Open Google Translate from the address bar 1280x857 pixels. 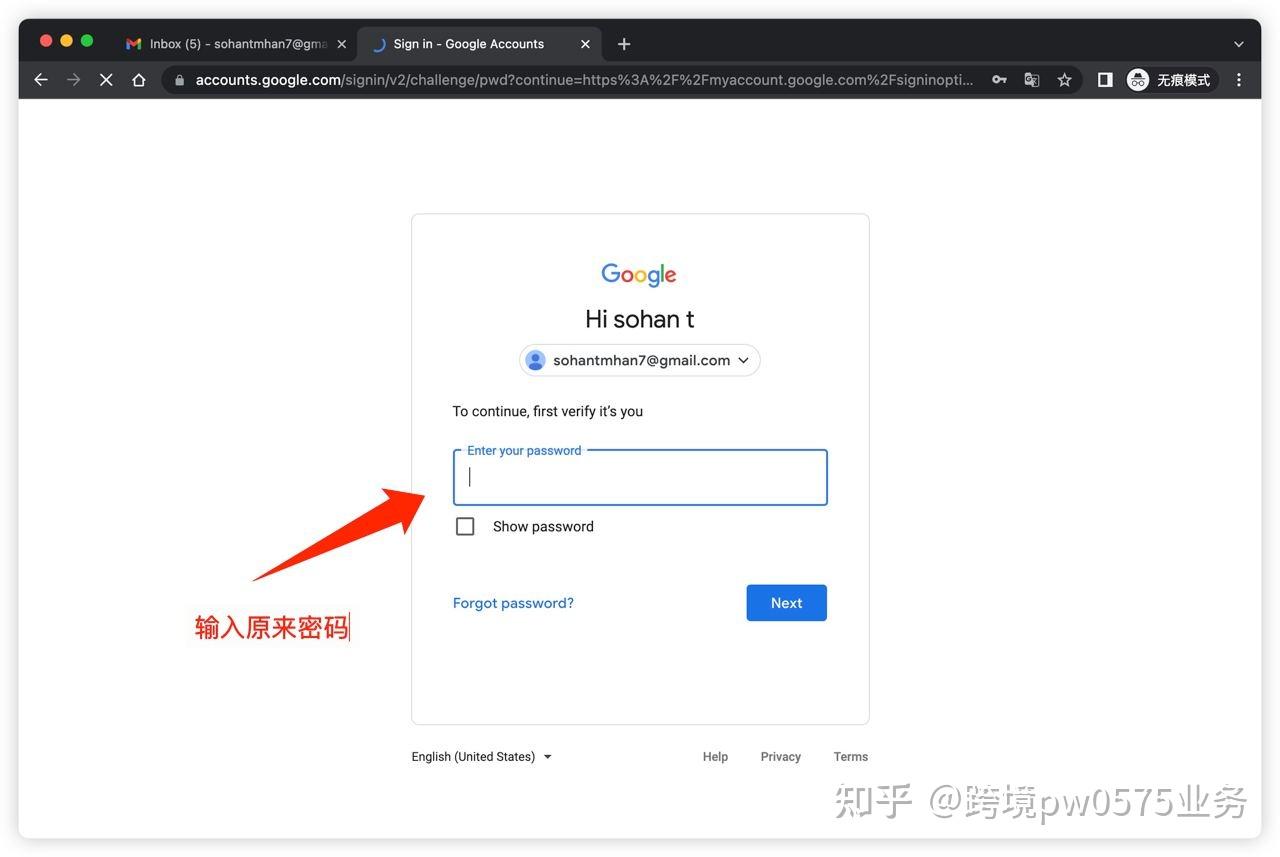1031,79
